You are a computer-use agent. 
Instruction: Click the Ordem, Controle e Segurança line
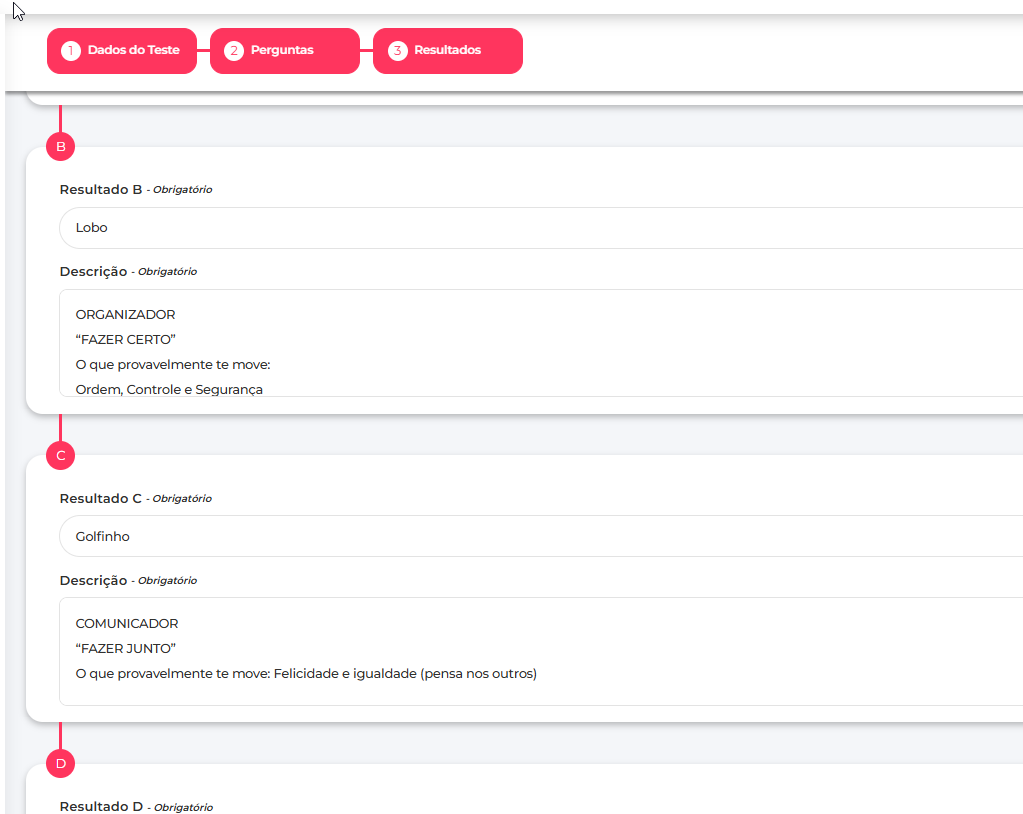(169, 390)
